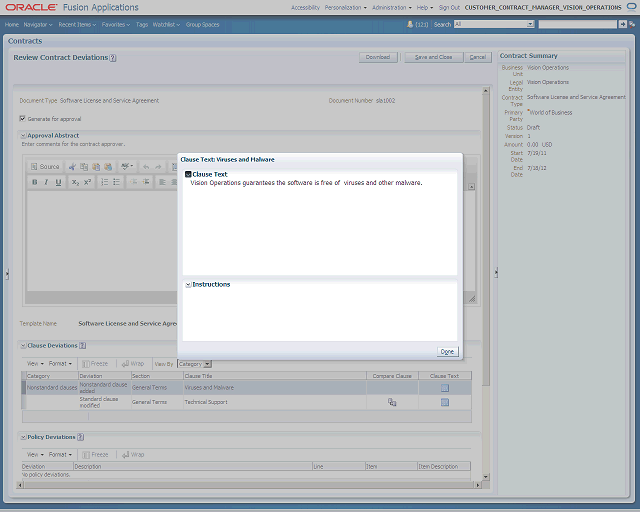640x512 pixels.
Task: Open the Administration menu
Action: coord(392,8)
